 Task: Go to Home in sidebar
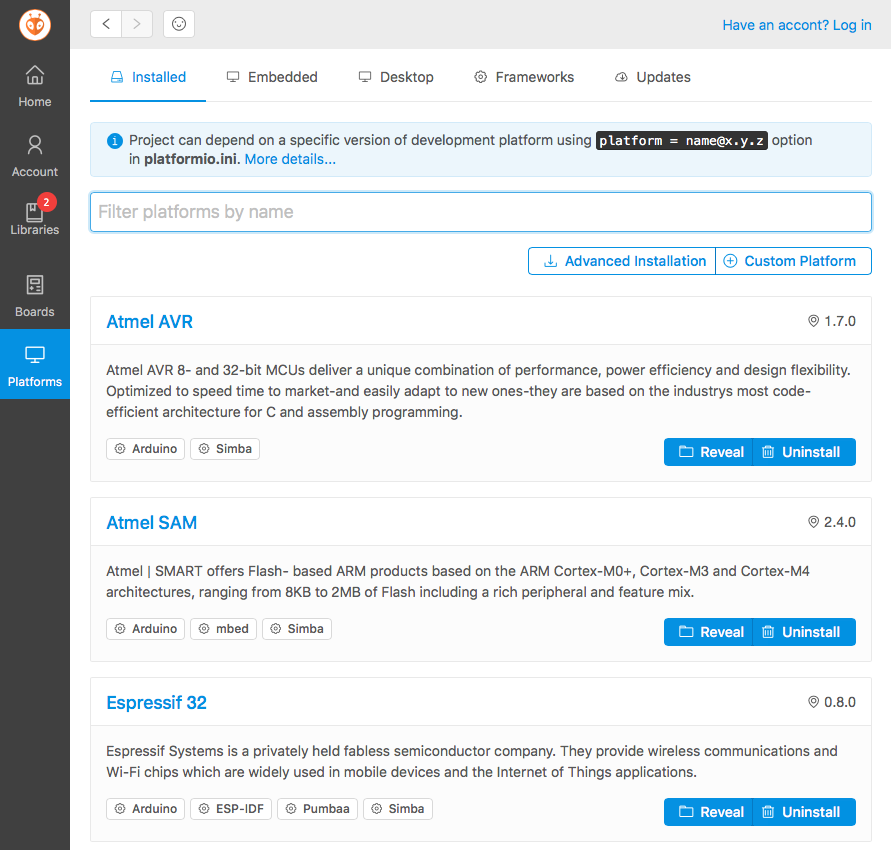35,86
